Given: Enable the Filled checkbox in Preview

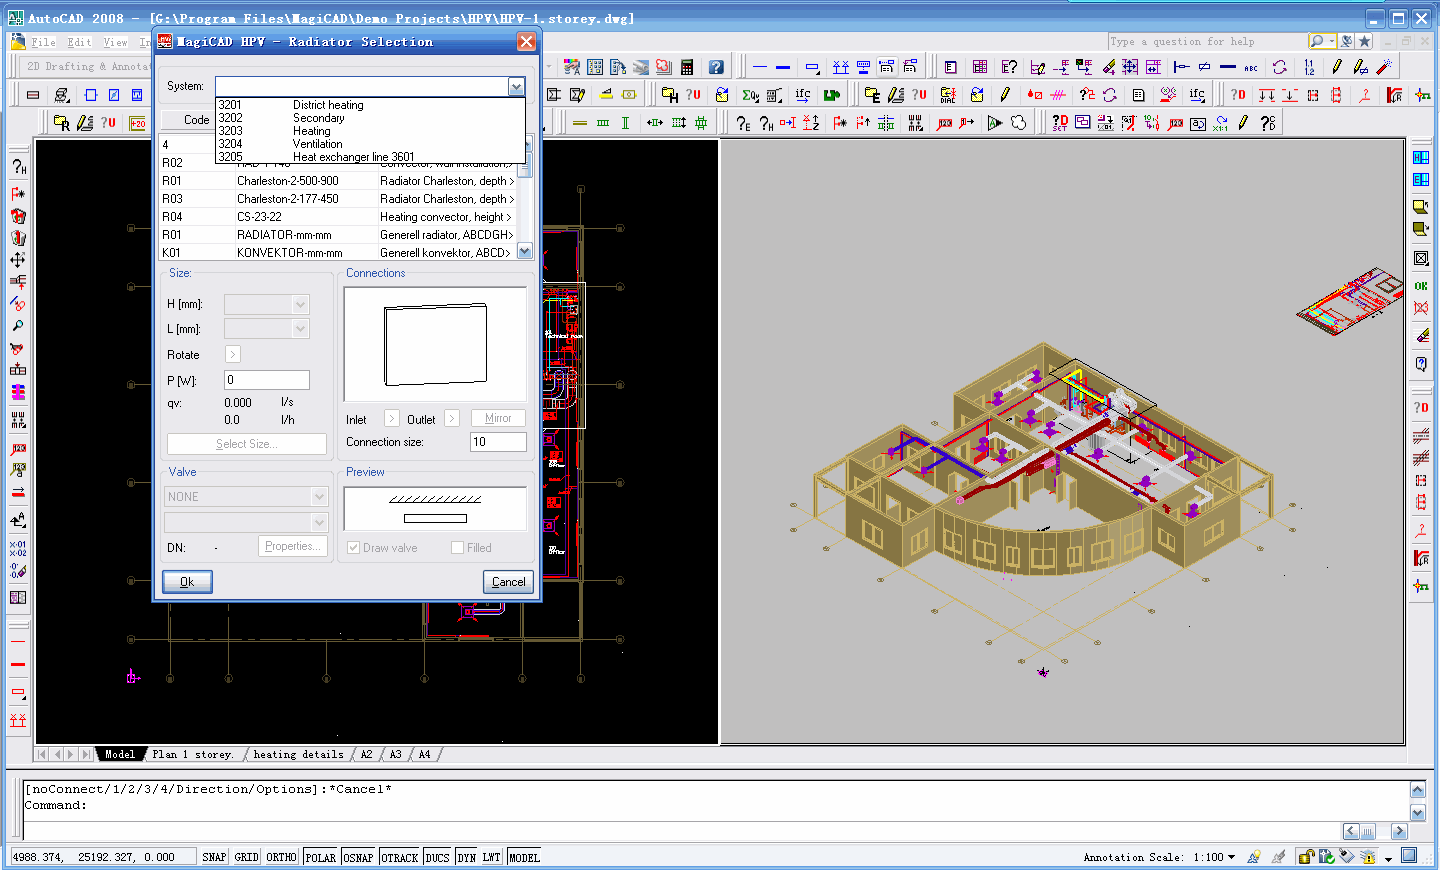Looking at the screenshot, I should [x=457, y=548].
